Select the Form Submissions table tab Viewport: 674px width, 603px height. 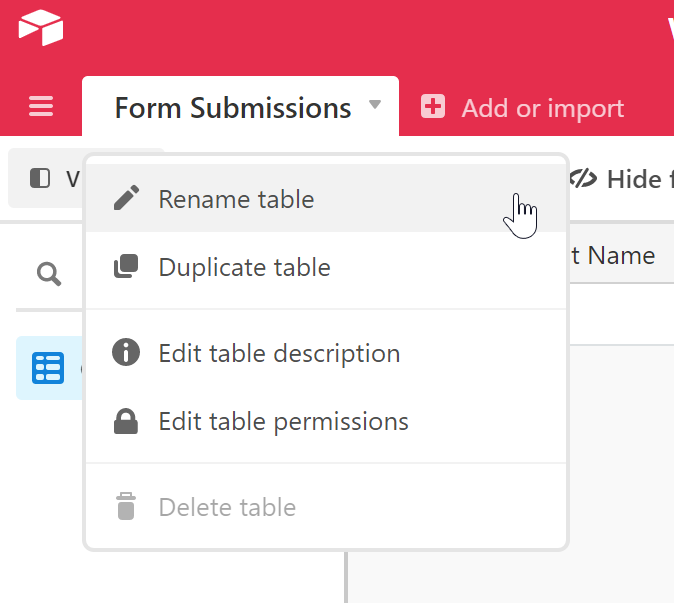click(232, 108)
